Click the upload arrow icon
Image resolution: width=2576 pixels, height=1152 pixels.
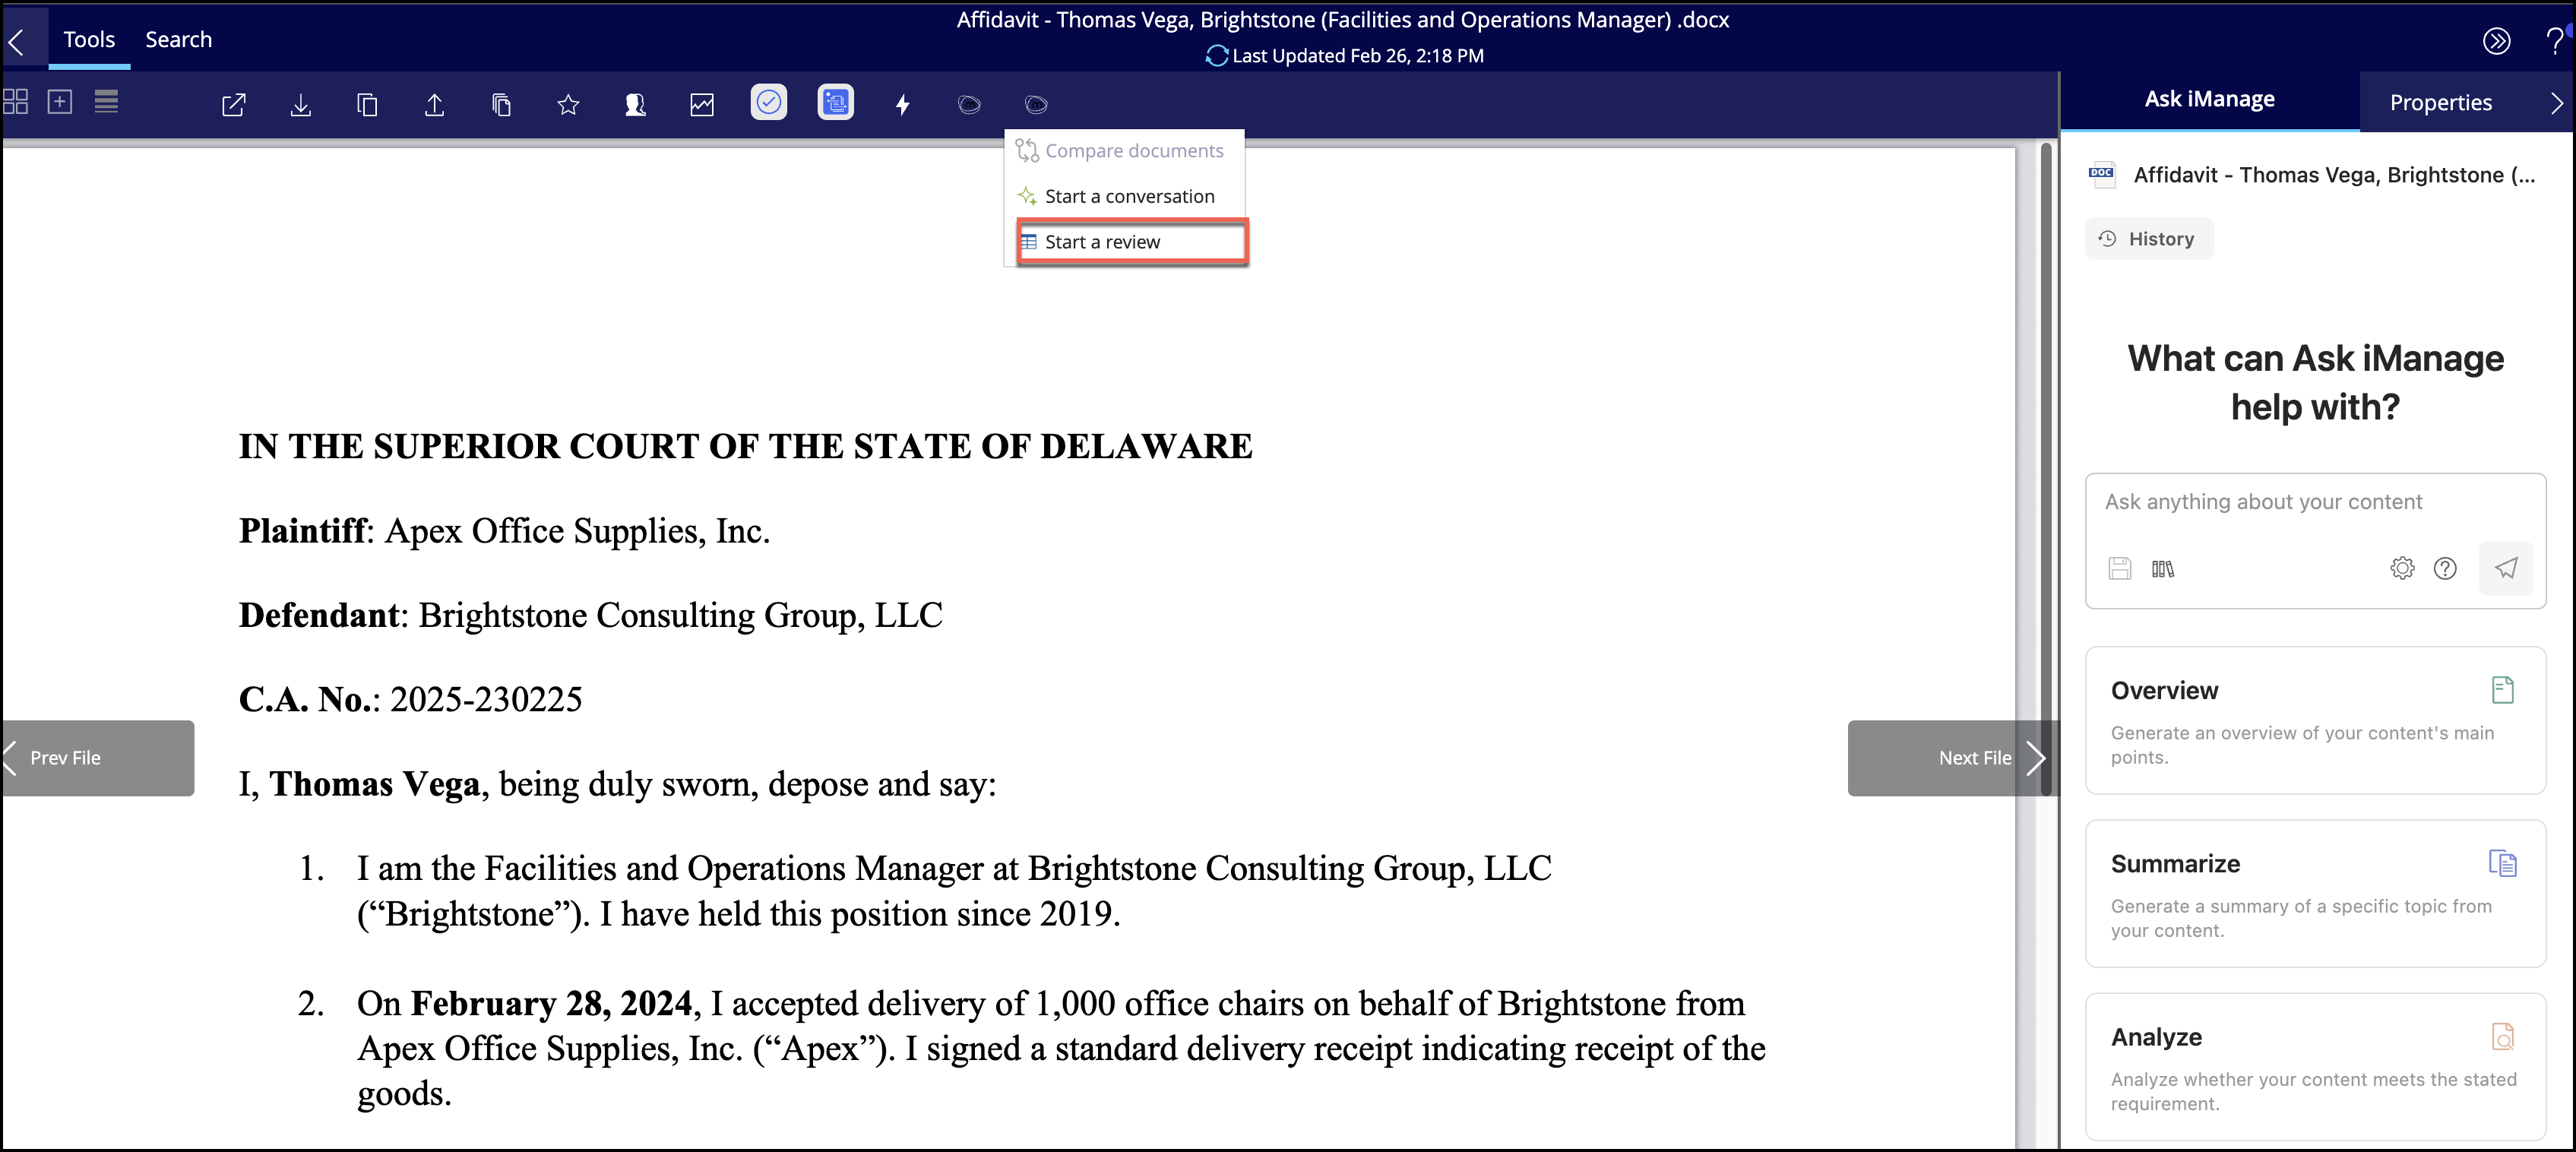coord(434,104)
